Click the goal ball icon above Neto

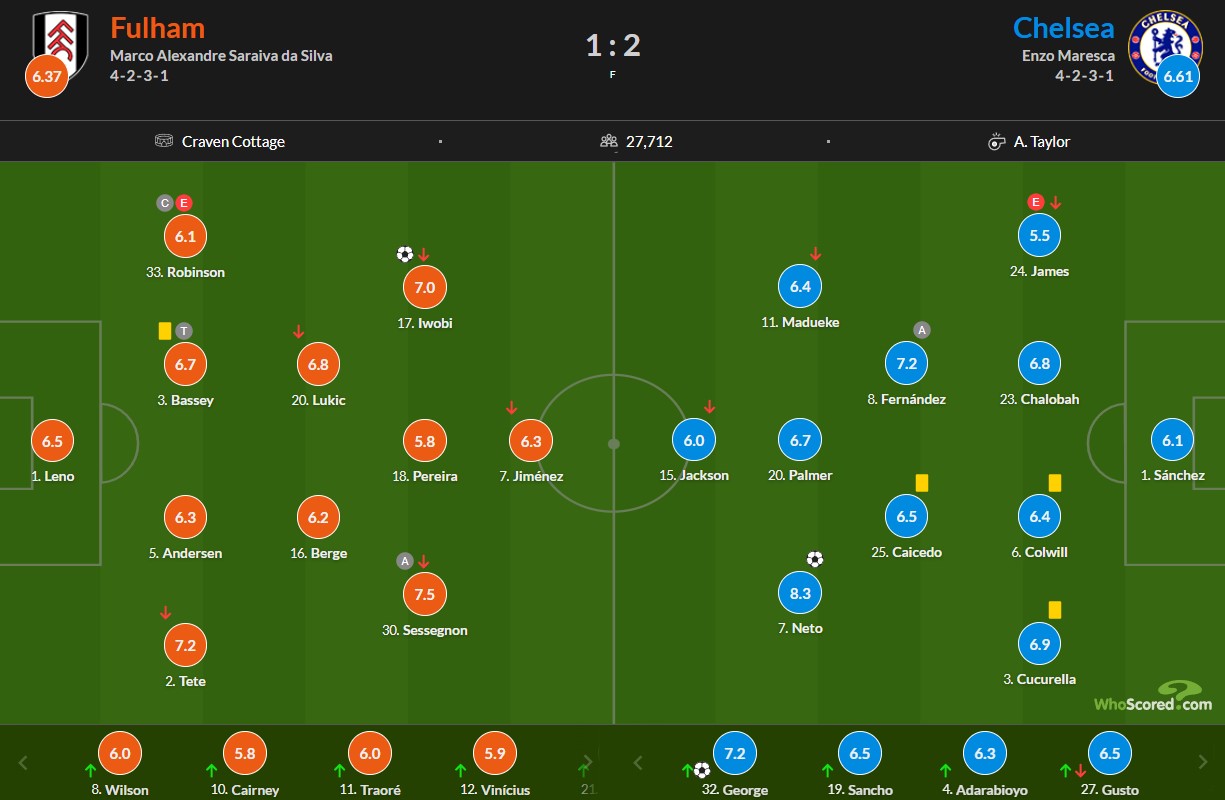click(815, 559)
